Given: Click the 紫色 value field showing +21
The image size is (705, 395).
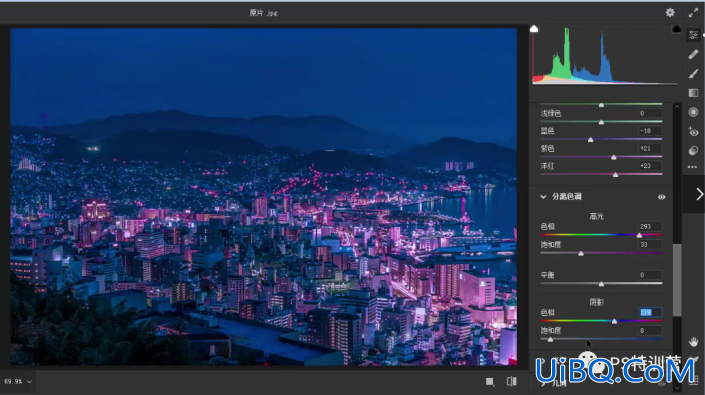Looking at the screenshot, I should (650, 148).
